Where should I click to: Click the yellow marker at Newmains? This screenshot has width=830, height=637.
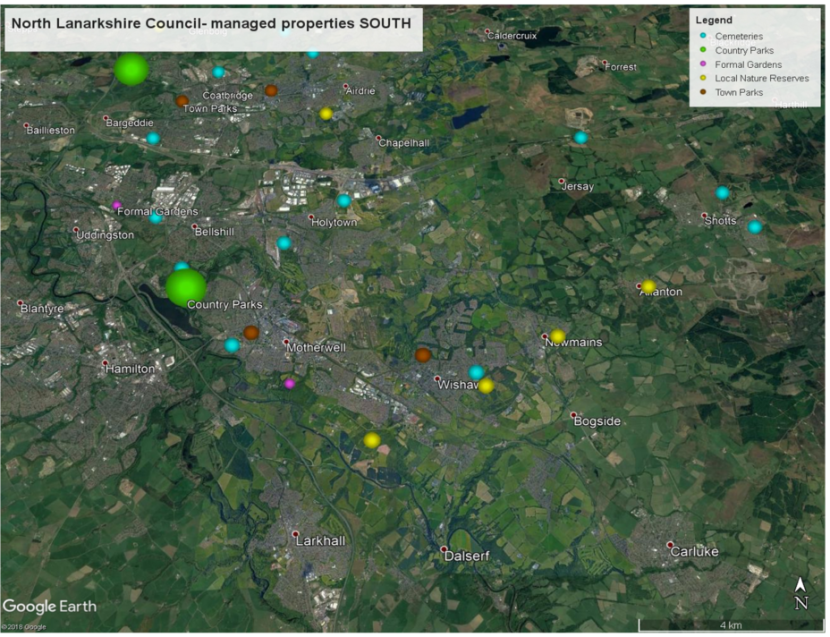point(557,336)
